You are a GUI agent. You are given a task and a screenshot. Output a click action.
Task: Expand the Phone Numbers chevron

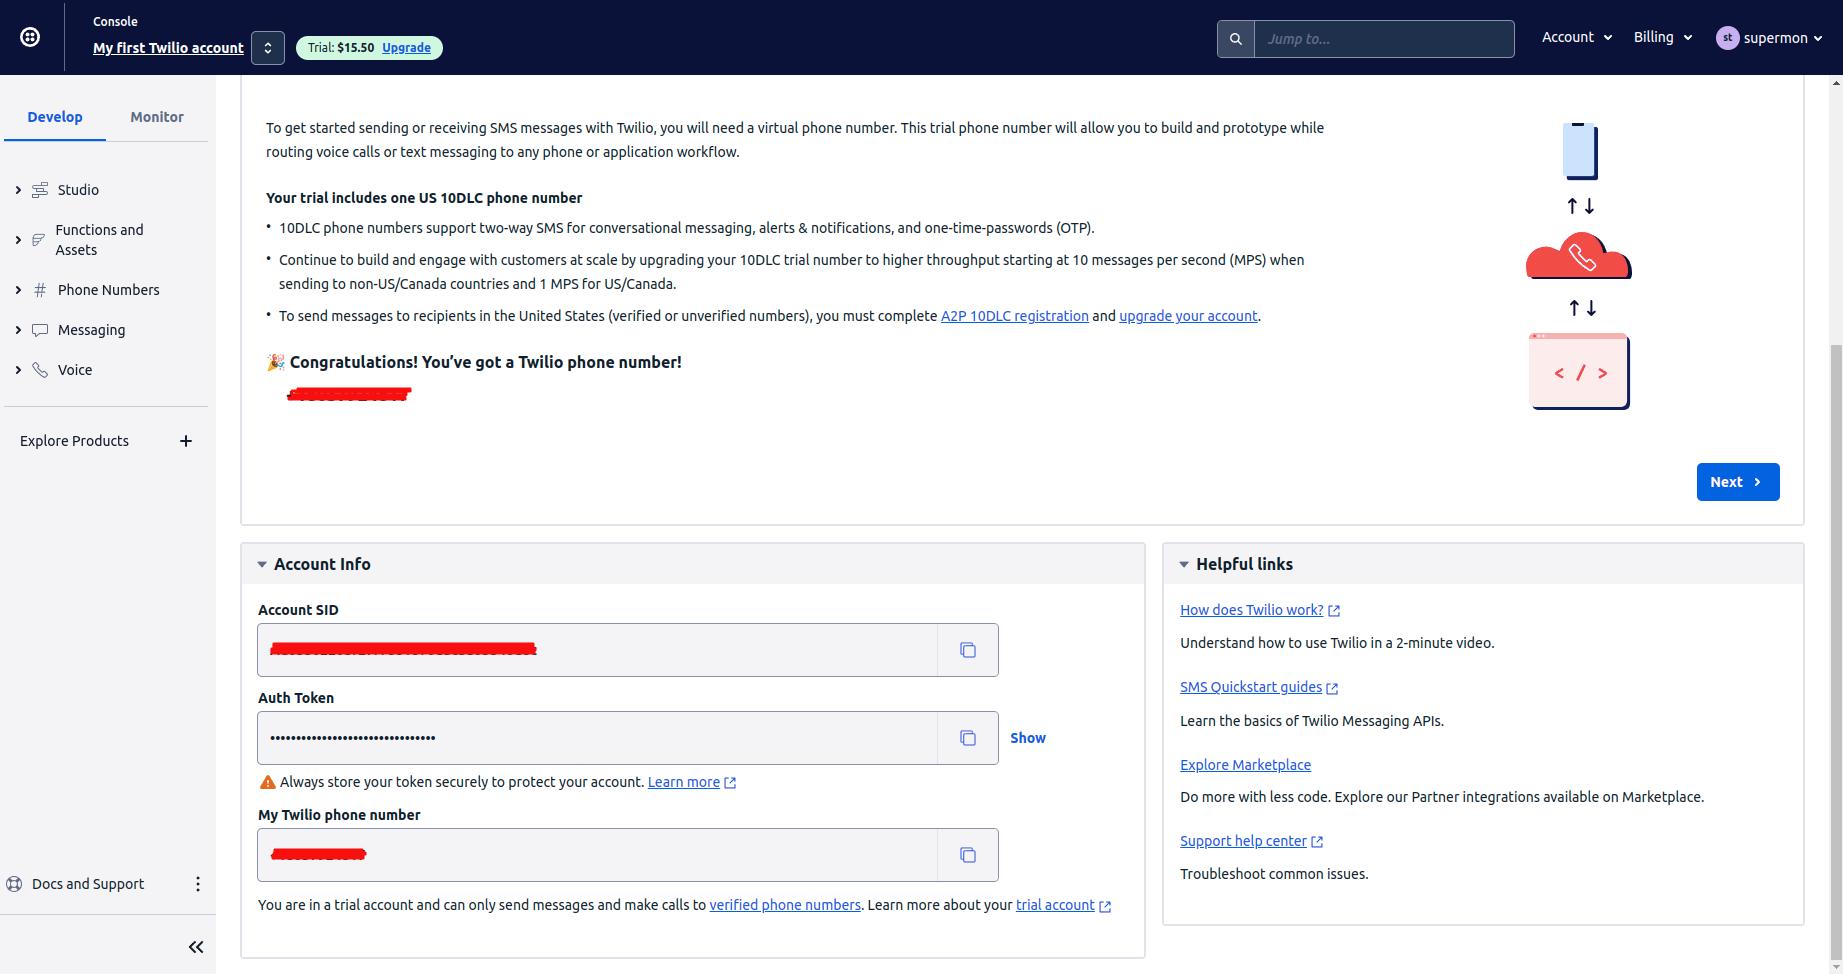pos(18,290)
